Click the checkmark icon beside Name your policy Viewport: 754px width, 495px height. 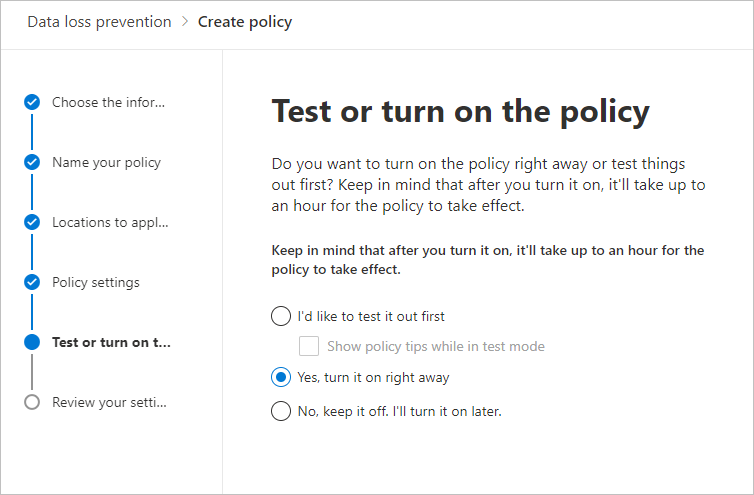point(32,162)
